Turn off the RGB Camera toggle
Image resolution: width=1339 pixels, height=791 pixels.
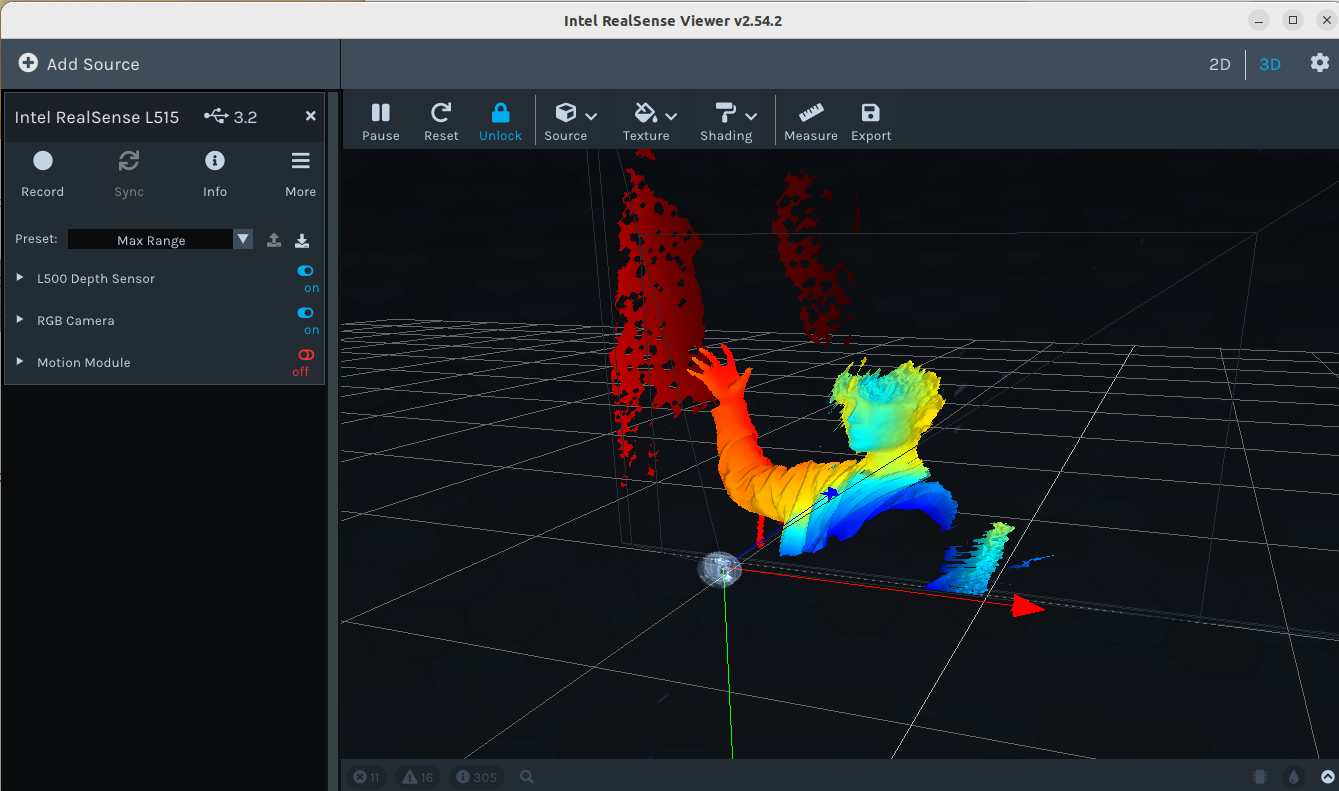pyautogui.click(x=305, y=313)
